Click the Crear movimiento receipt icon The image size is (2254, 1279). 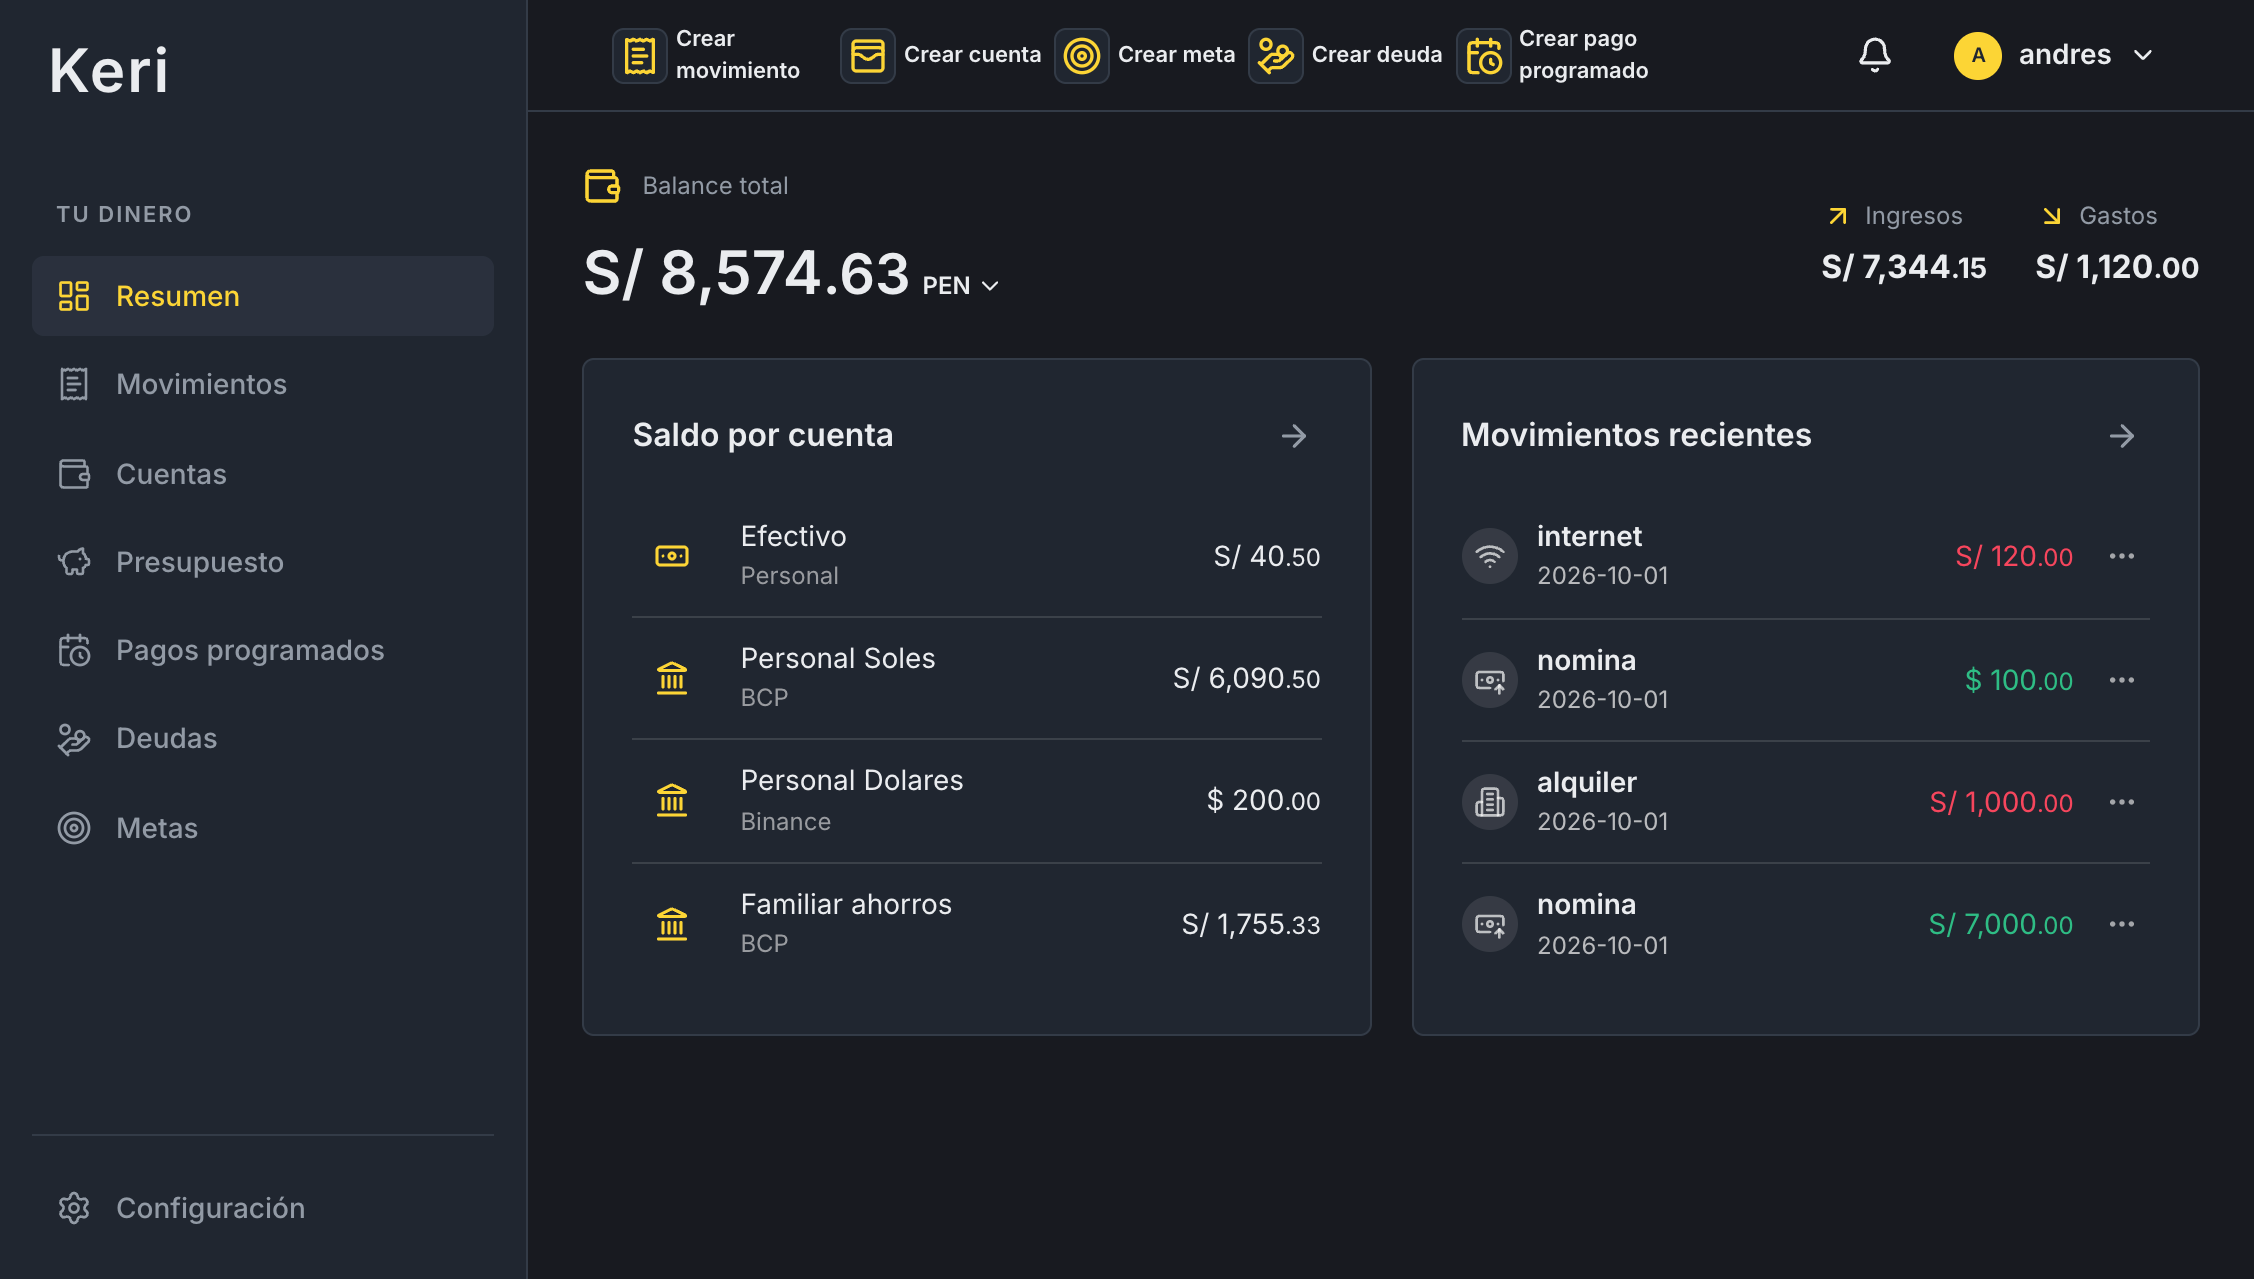pos(639,55)
